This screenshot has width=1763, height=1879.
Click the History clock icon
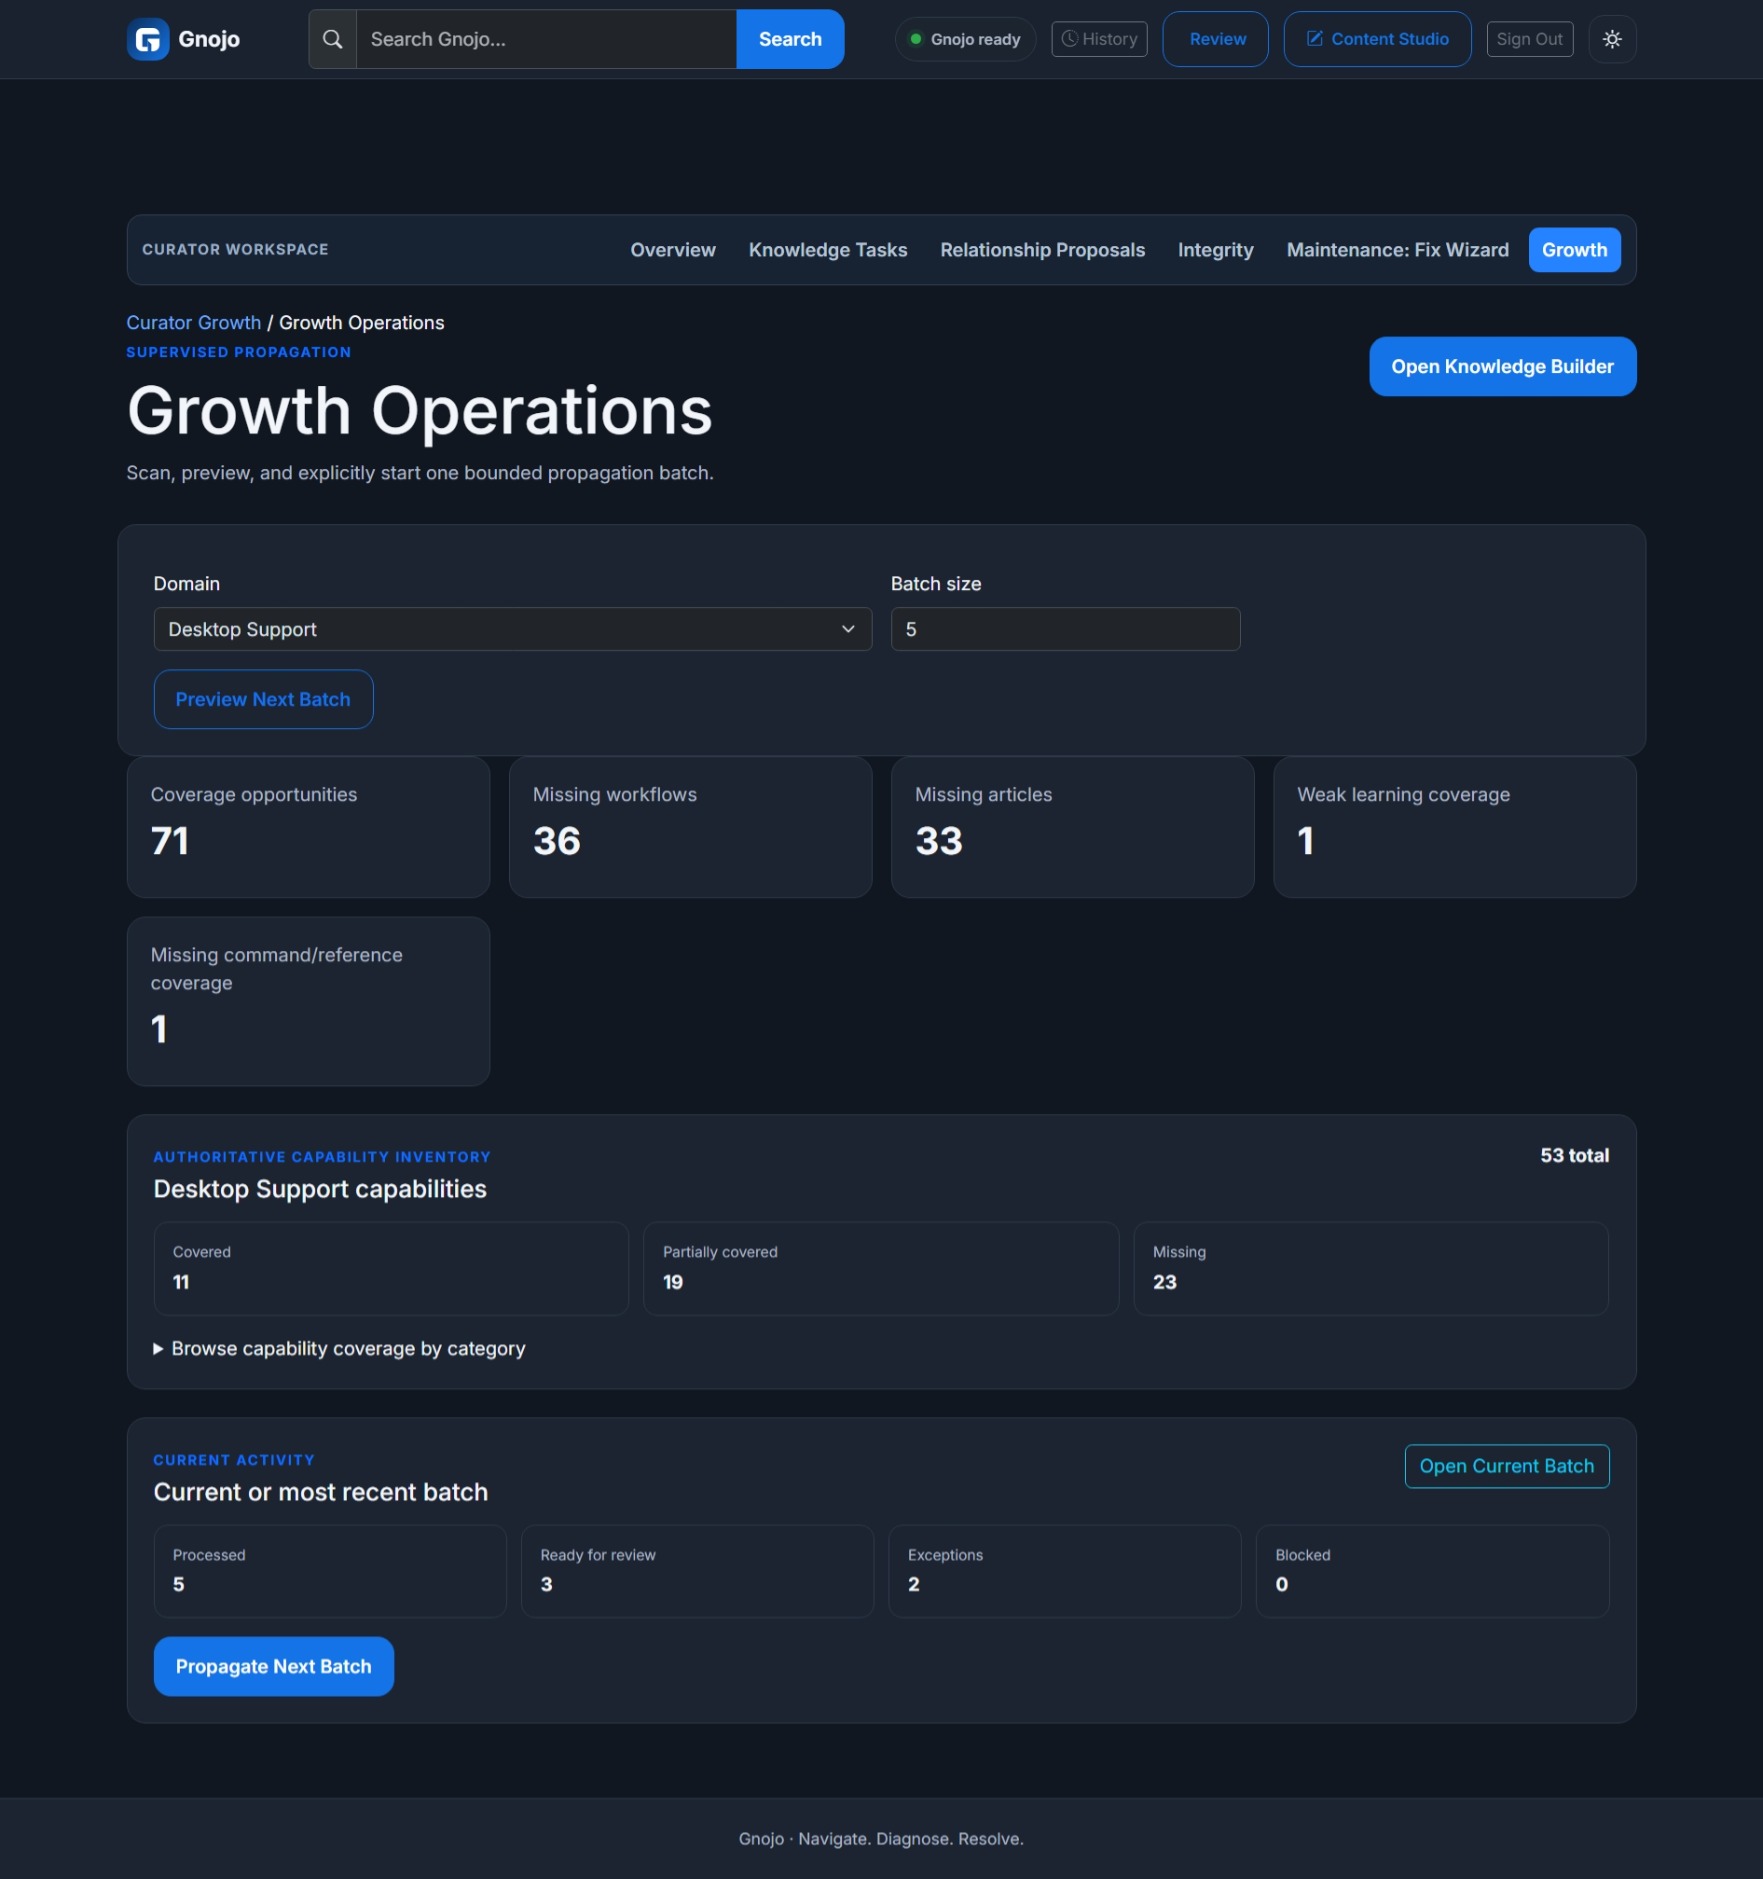coord(1069,39)
